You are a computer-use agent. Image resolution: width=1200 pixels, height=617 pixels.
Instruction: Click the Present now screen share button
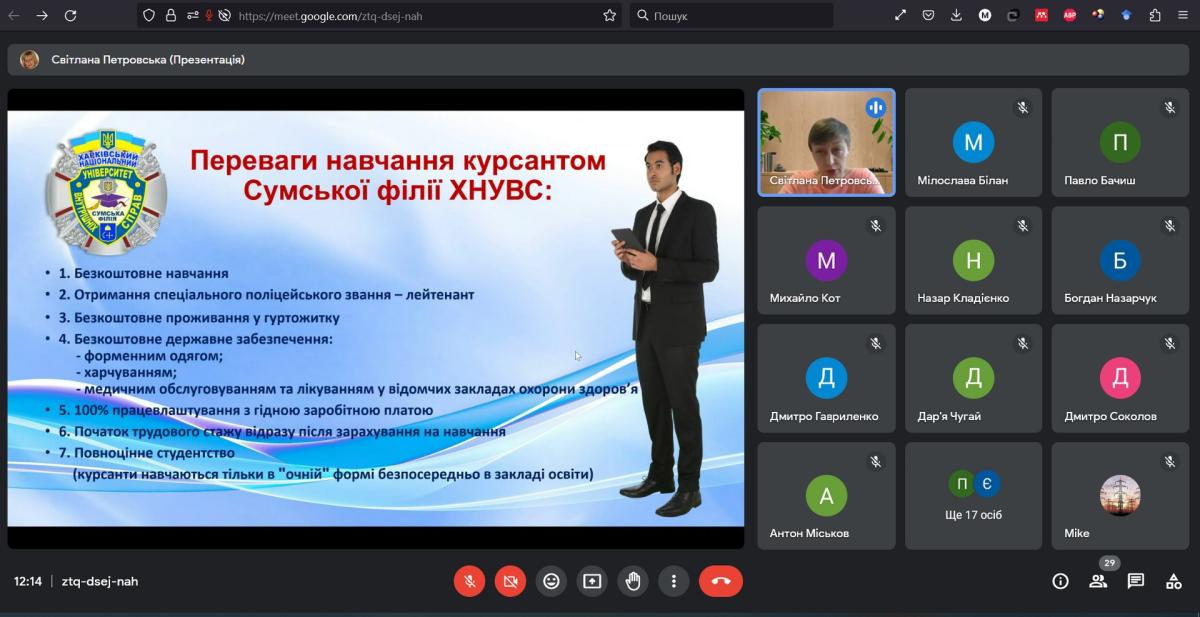pyautogui.click(x=592, y=581)
